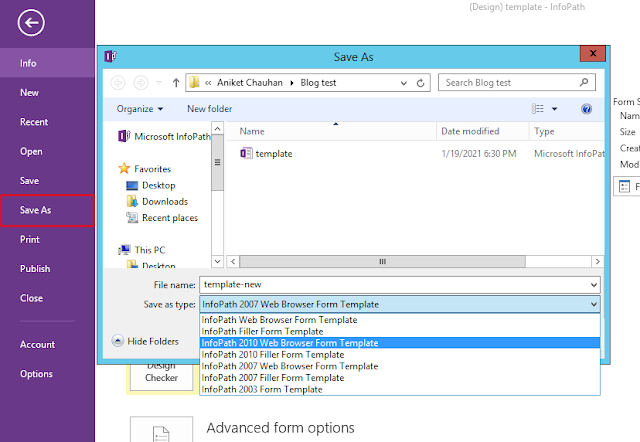Image resolution: width=640 pixels, height=442 pixels.
Task: Click the horizontal scrollbar thumb in the file list
Action: pyautogui.click(x=382, y=262)
